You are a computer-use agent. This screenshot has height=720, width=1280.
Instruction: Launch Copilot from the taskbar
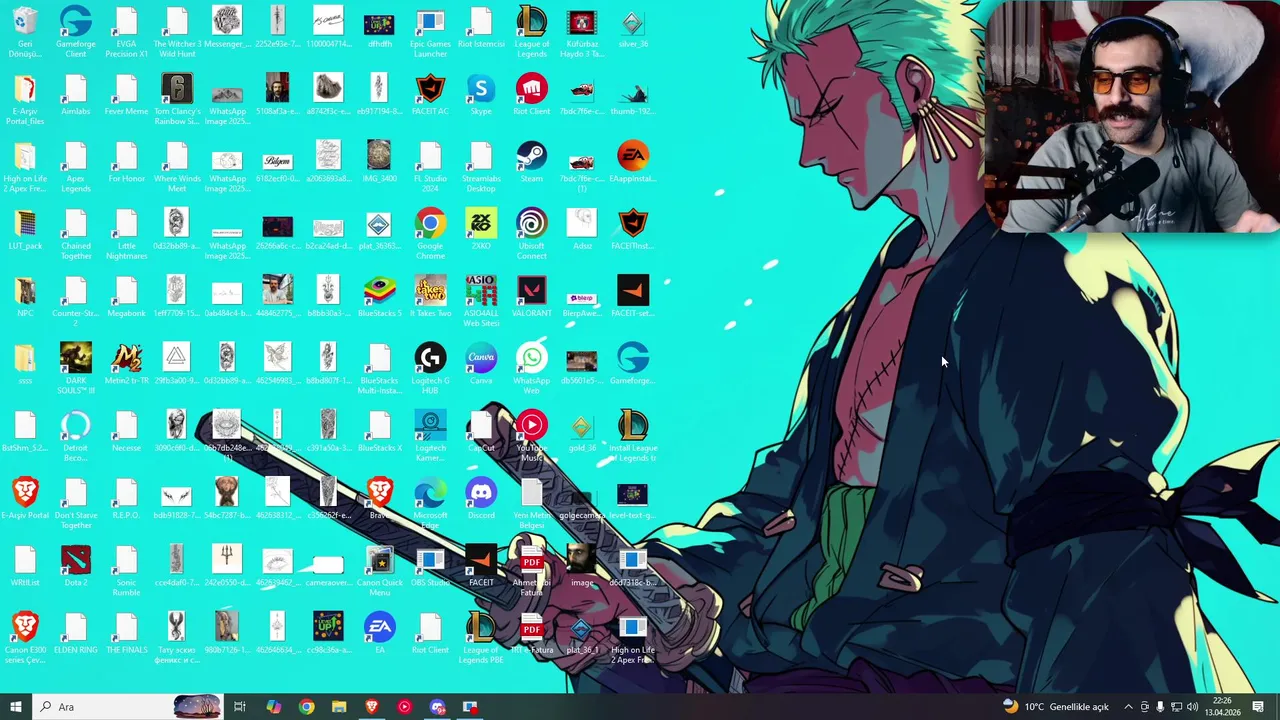273,707
